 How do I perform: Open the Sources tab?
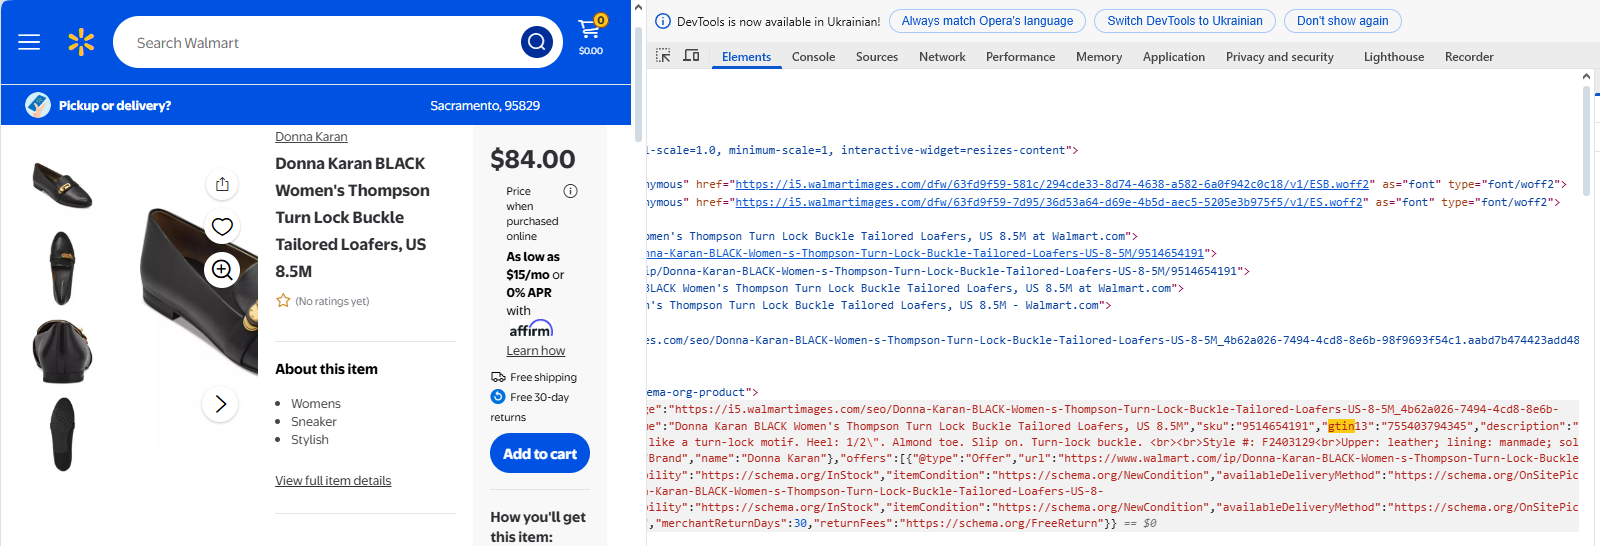coord(877,57)
